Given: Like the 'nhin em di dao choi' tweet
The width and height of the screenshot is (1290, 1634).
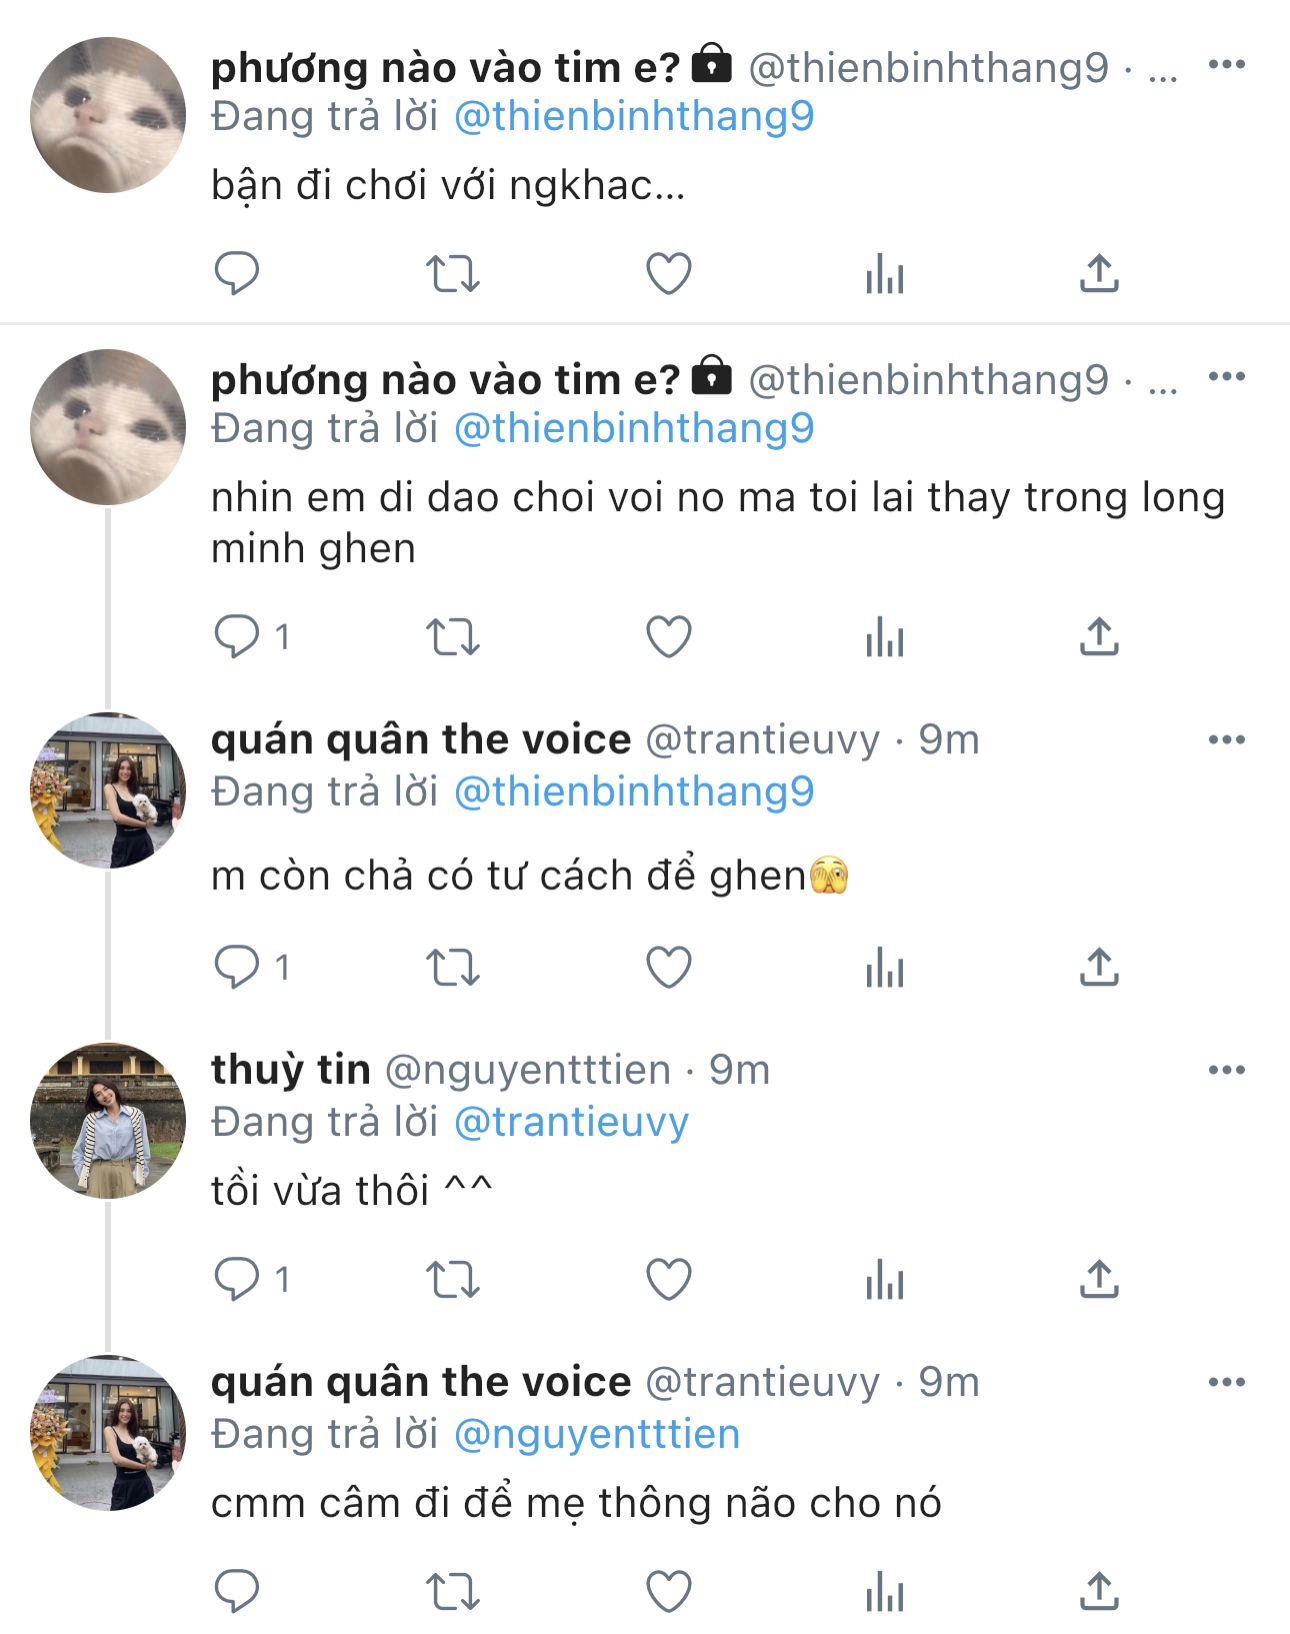Looking at the screenshot, I should [669, 636].
